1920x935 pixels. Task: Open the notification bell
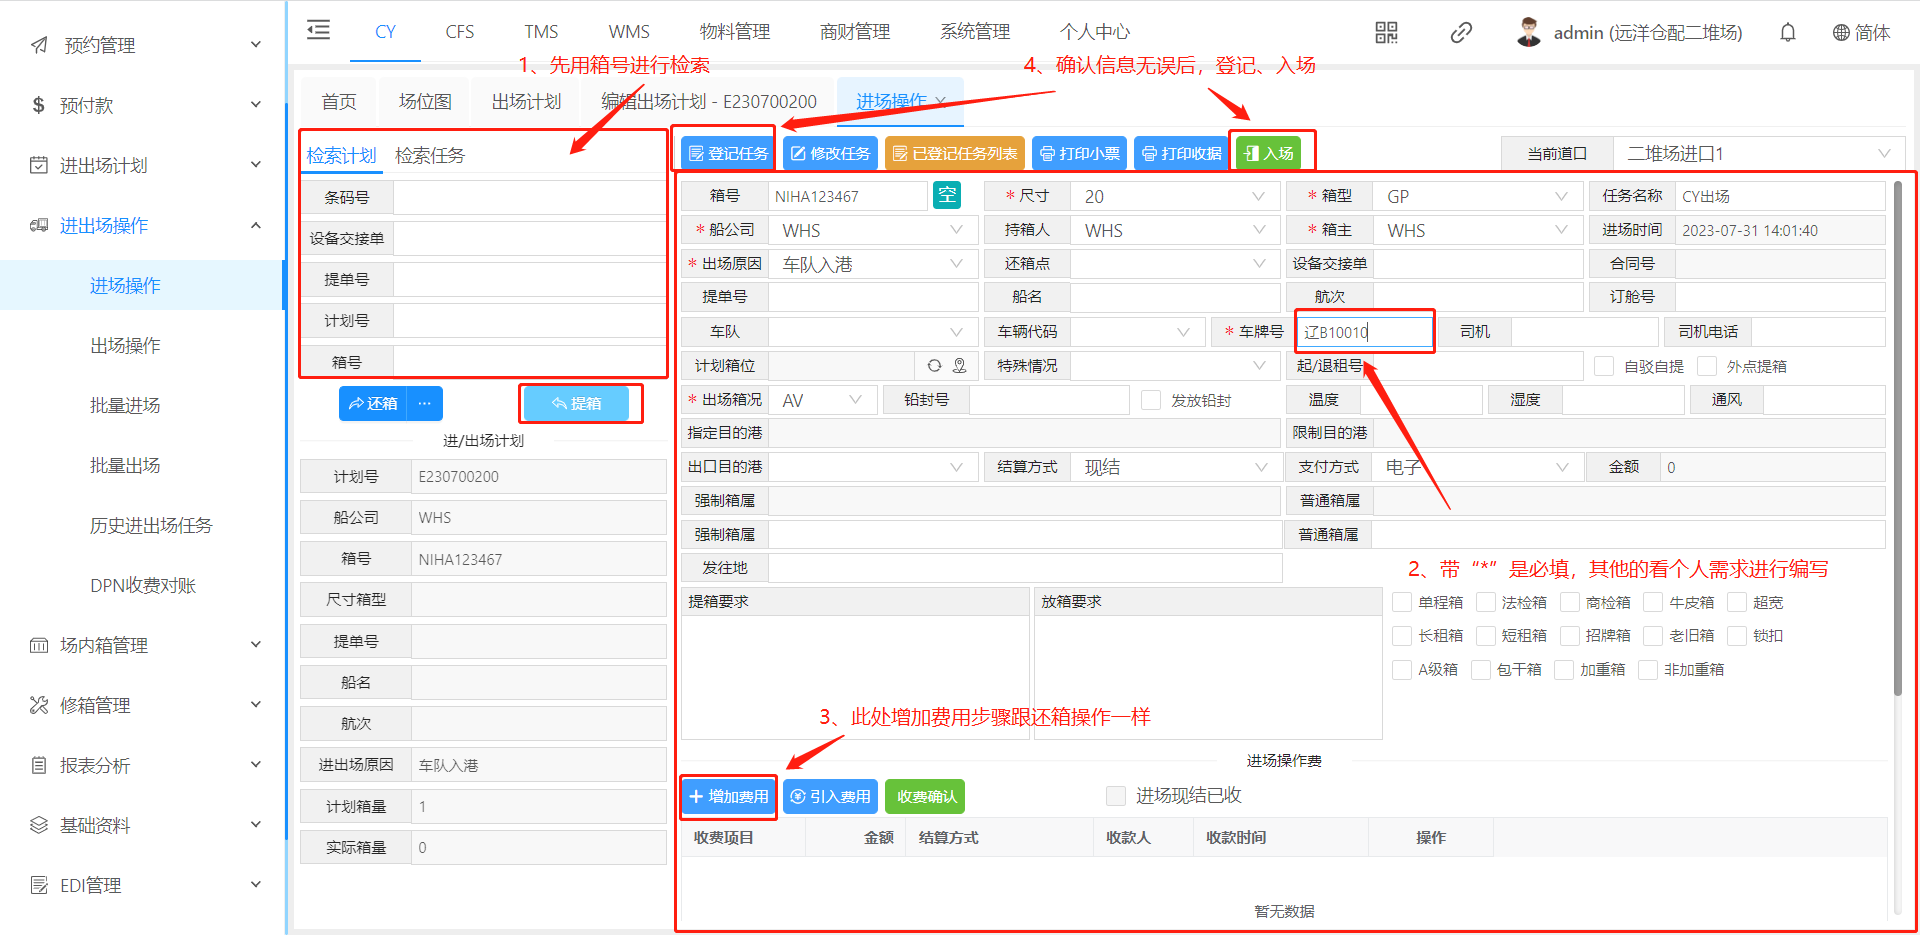(x=1787, y=33)
